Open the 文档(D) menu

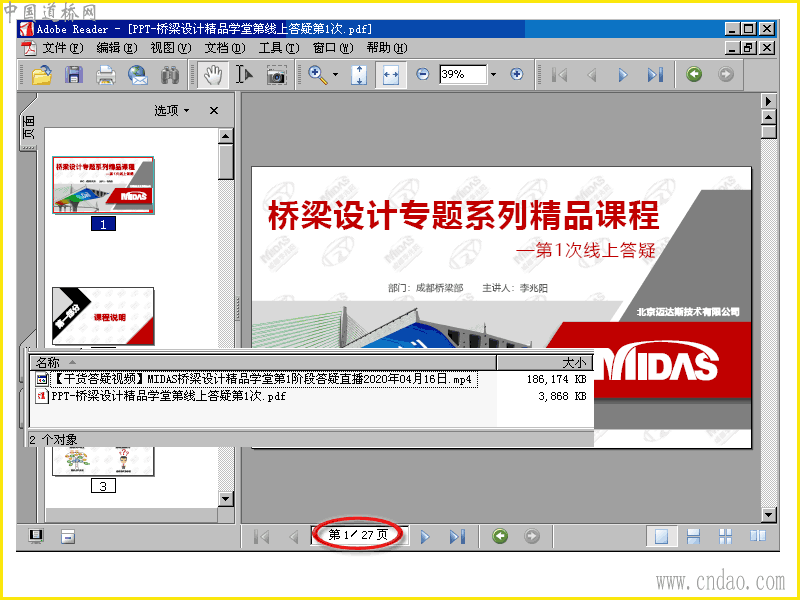click(x=225, y=48)
